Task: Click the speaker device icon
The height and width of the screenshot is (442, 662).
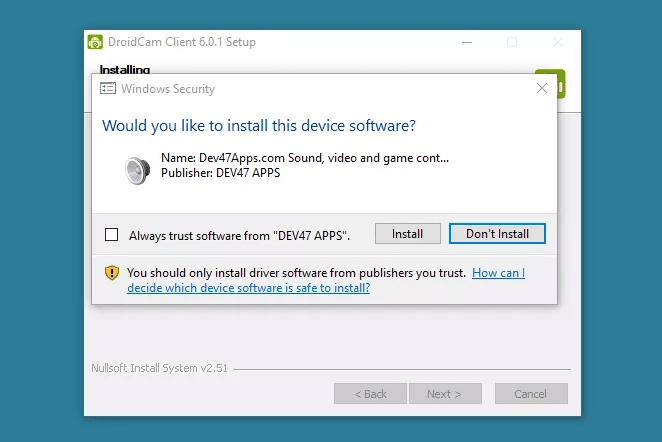Action: tap(137, 170)
